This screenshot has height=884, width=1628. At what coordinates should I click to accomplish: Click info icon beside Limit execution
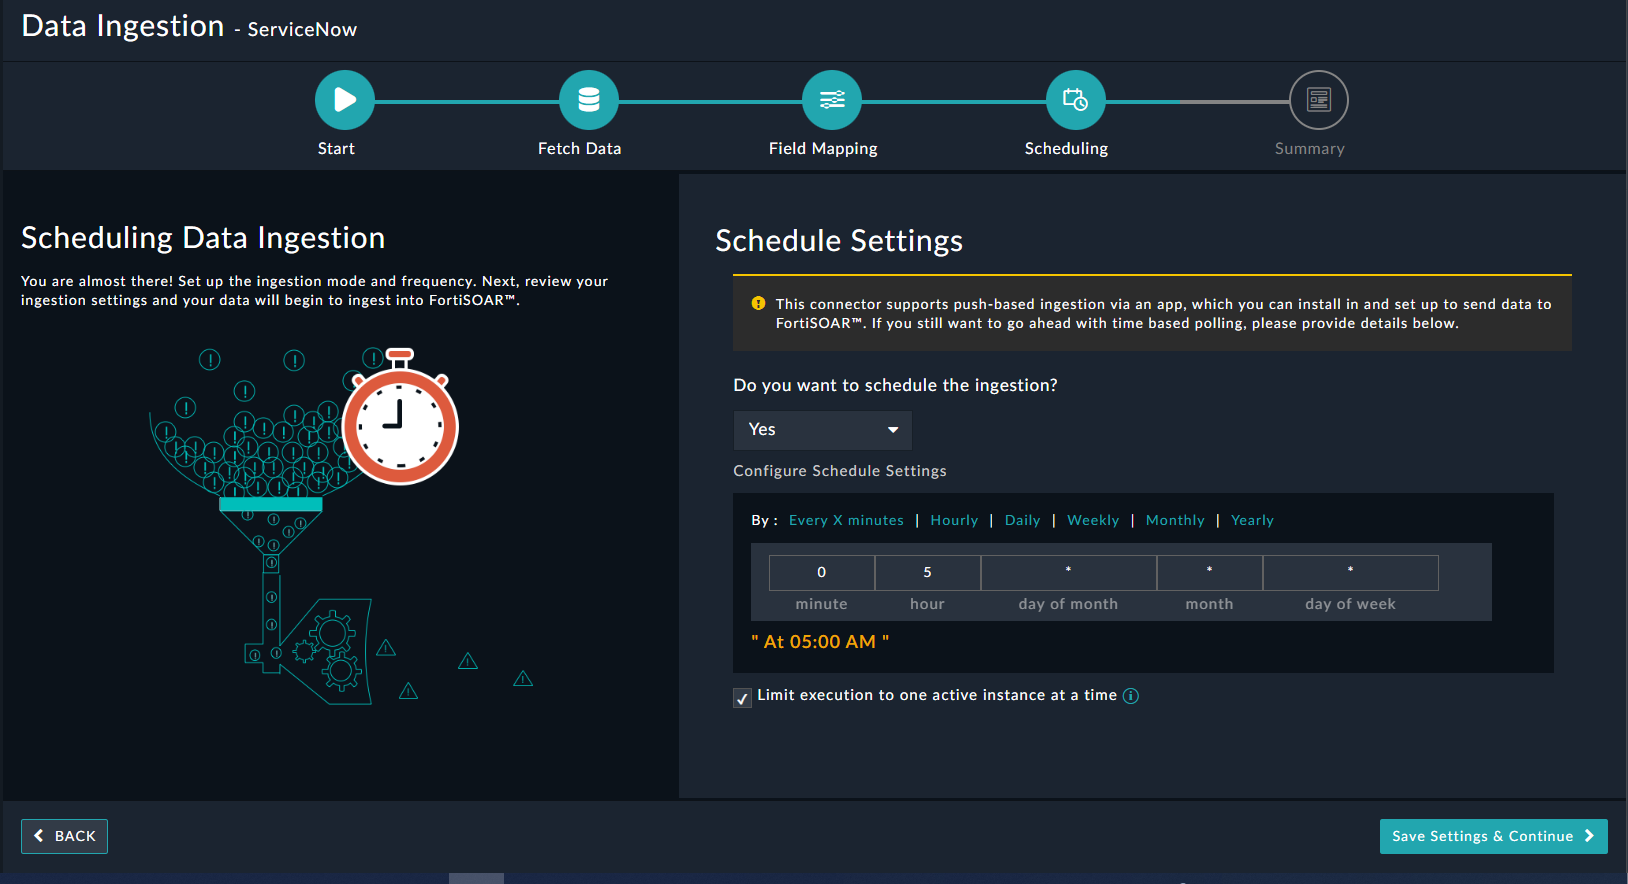tap(1131, 696)
